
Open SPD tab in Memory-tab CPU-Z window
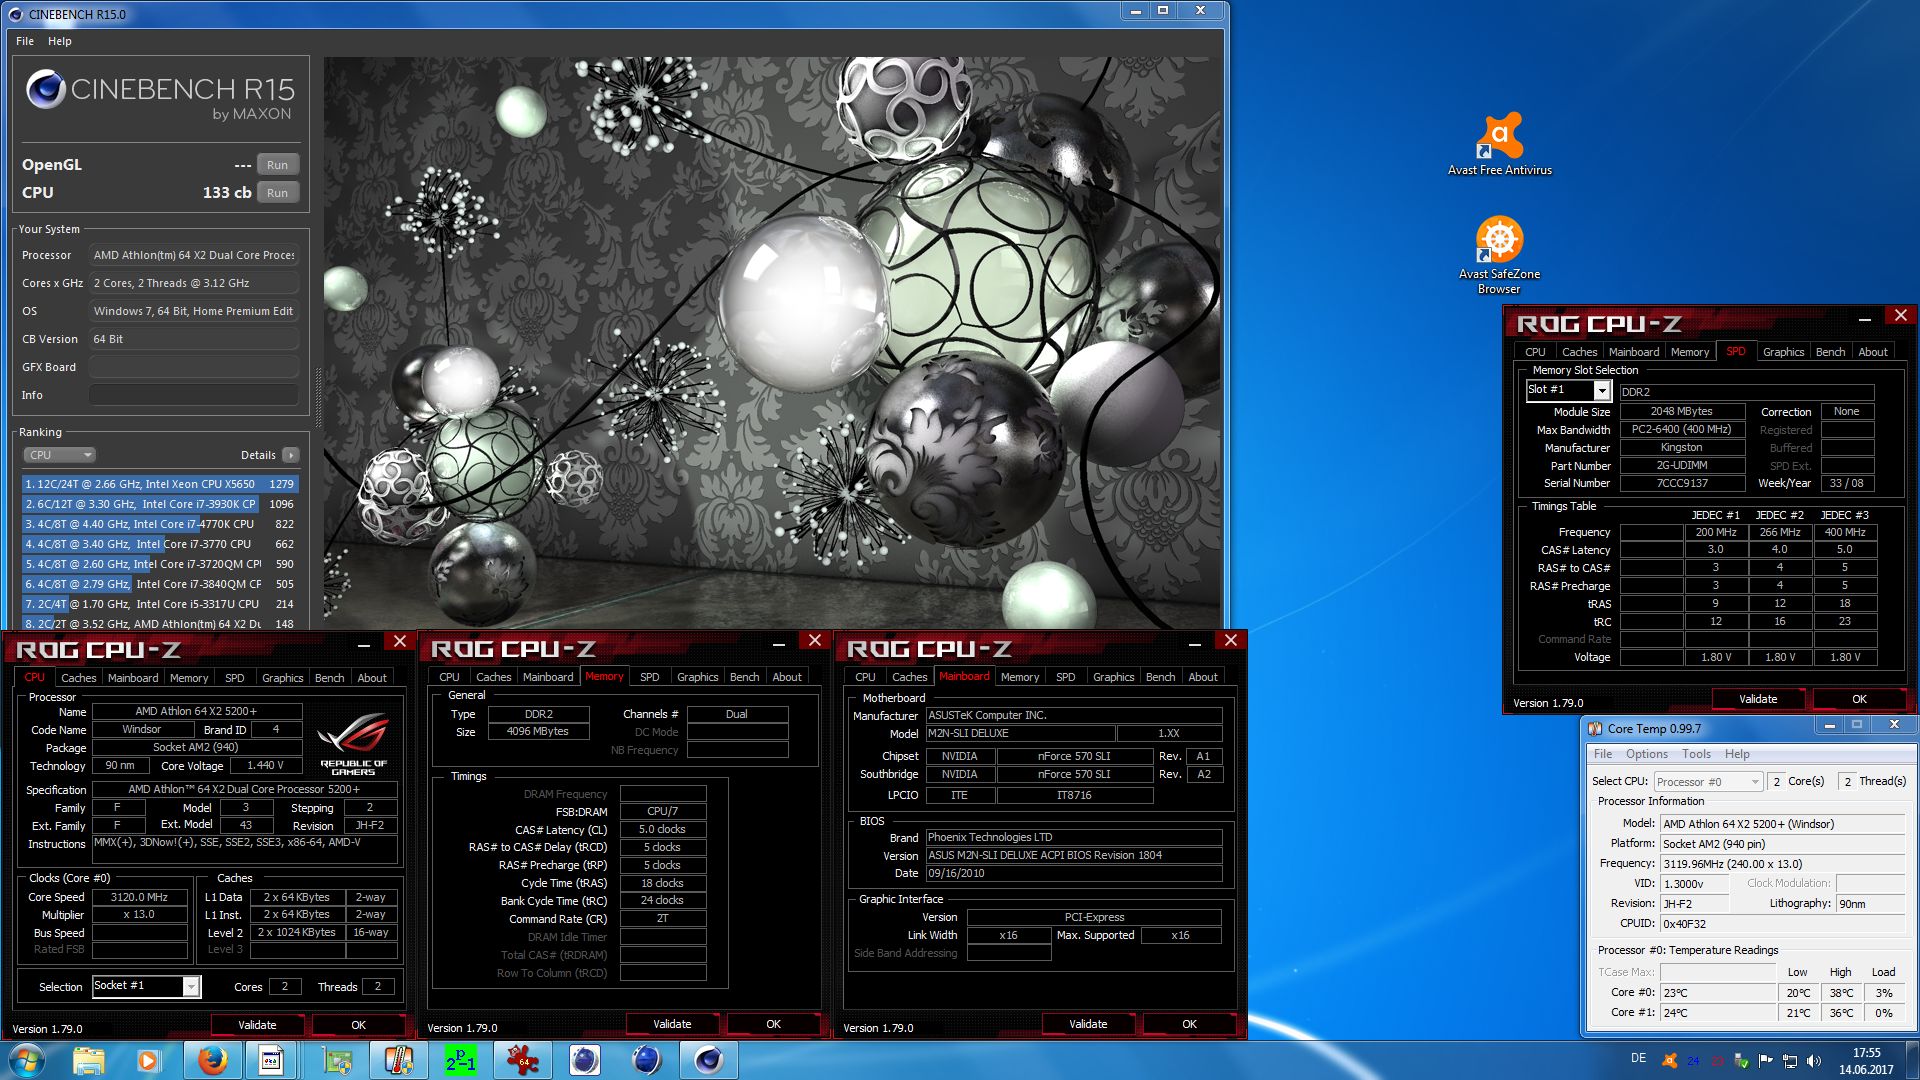coord(649,677)
